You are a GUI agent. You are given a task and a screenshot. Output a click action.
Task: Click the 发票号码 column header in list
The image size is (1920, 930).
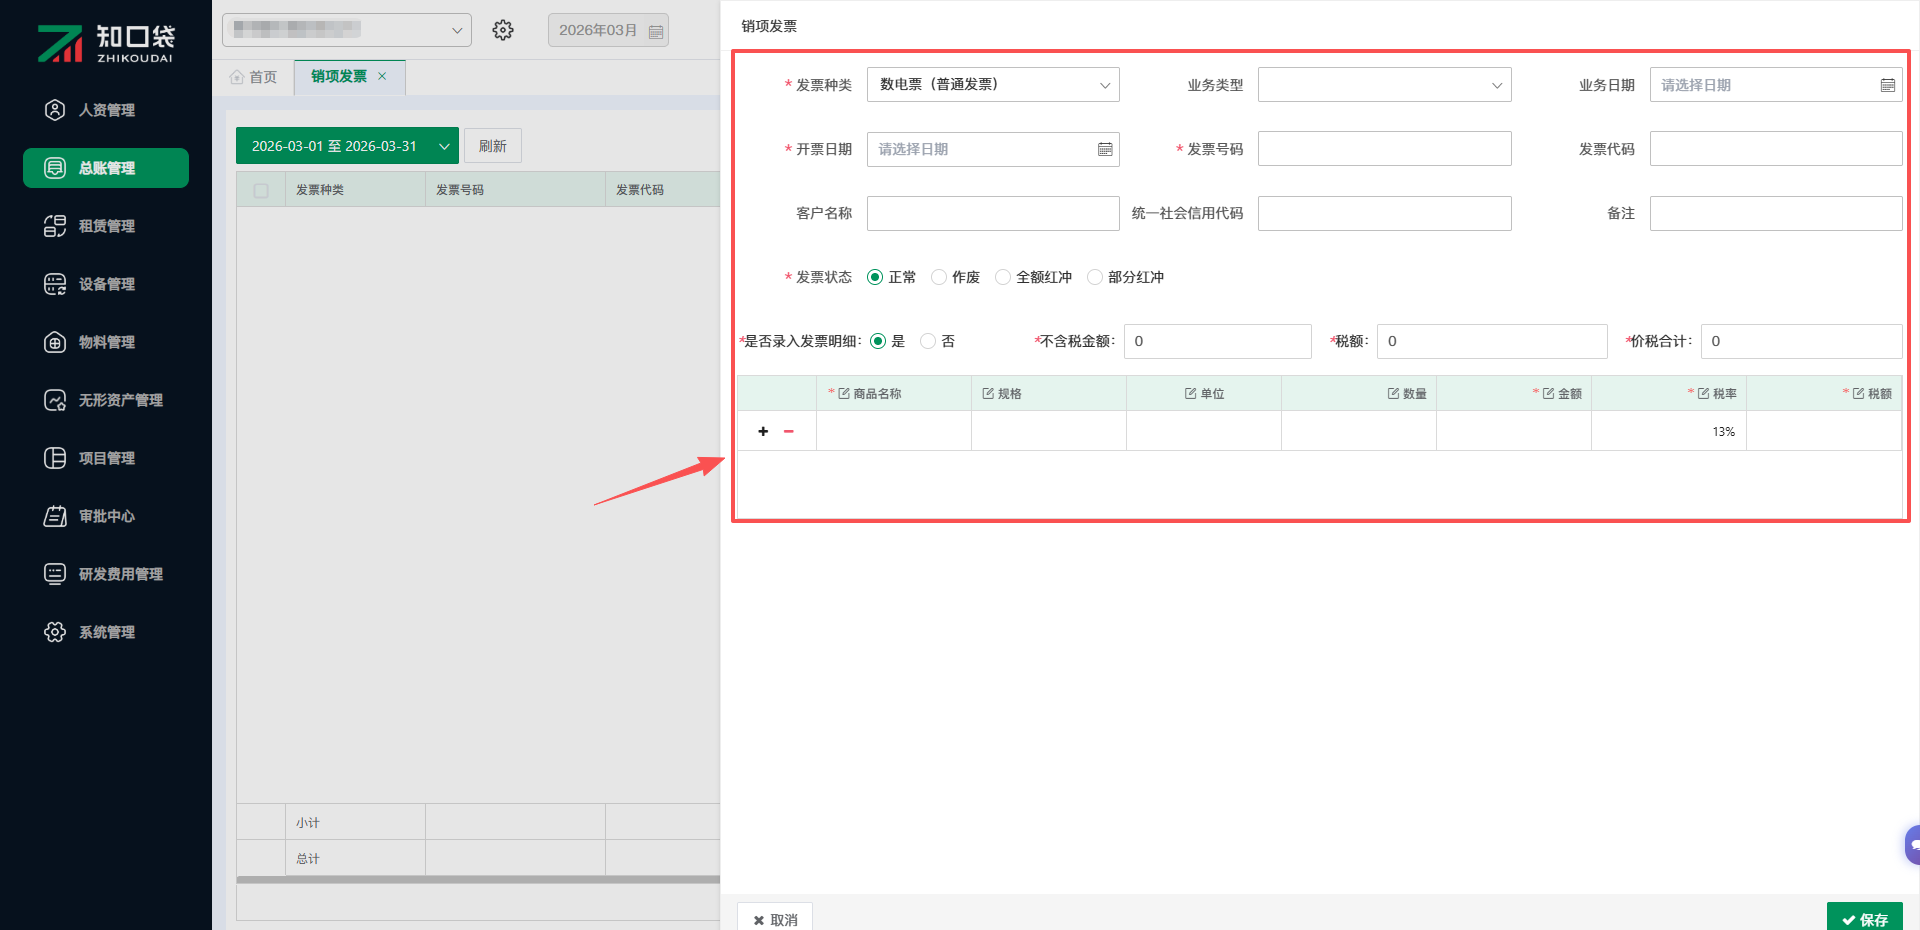pyautogui.click(x=516, y=190)
